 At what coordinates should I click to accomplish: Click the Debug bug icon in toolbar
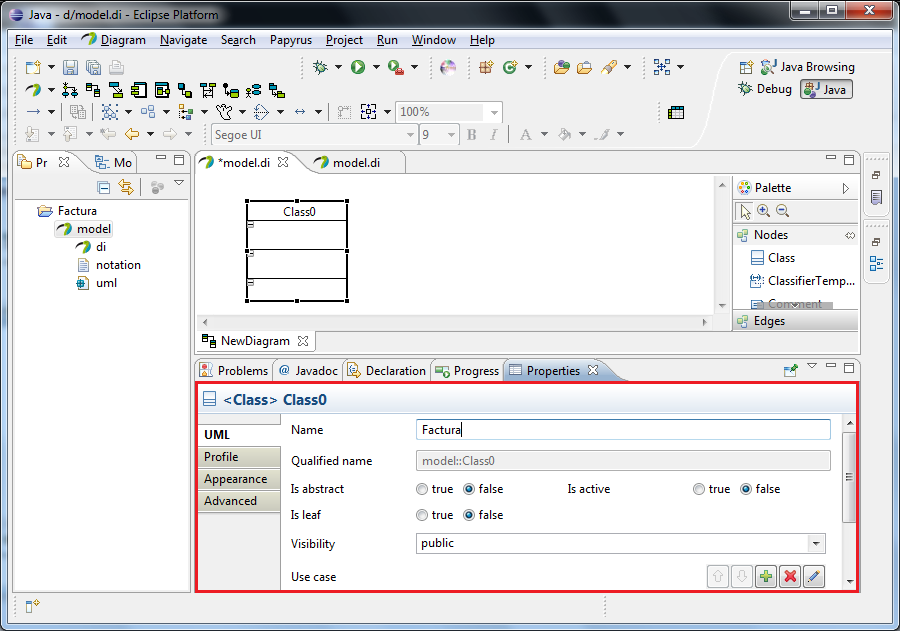pos(320,67)
